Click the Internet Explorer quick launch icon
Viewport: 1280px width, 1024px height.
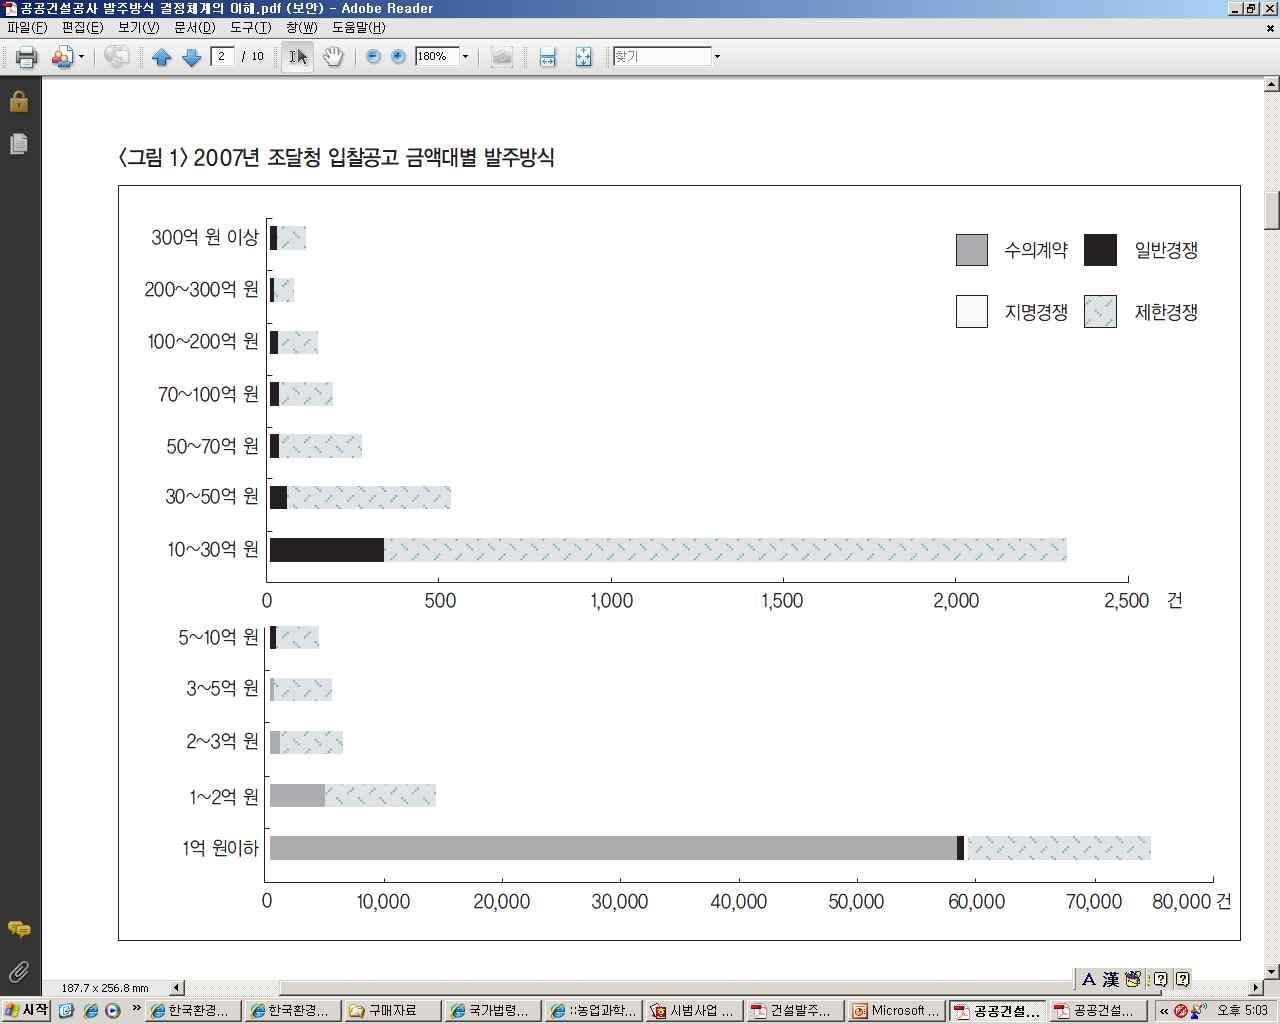91,1011
